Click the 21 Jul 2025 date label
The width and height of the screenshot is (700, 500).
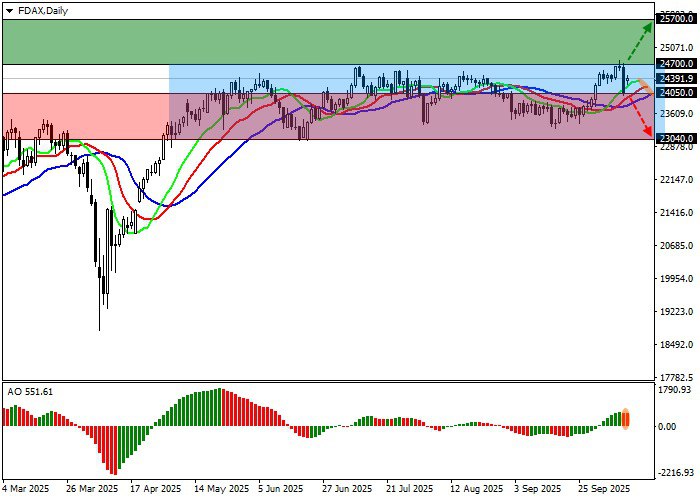point(410,489)
